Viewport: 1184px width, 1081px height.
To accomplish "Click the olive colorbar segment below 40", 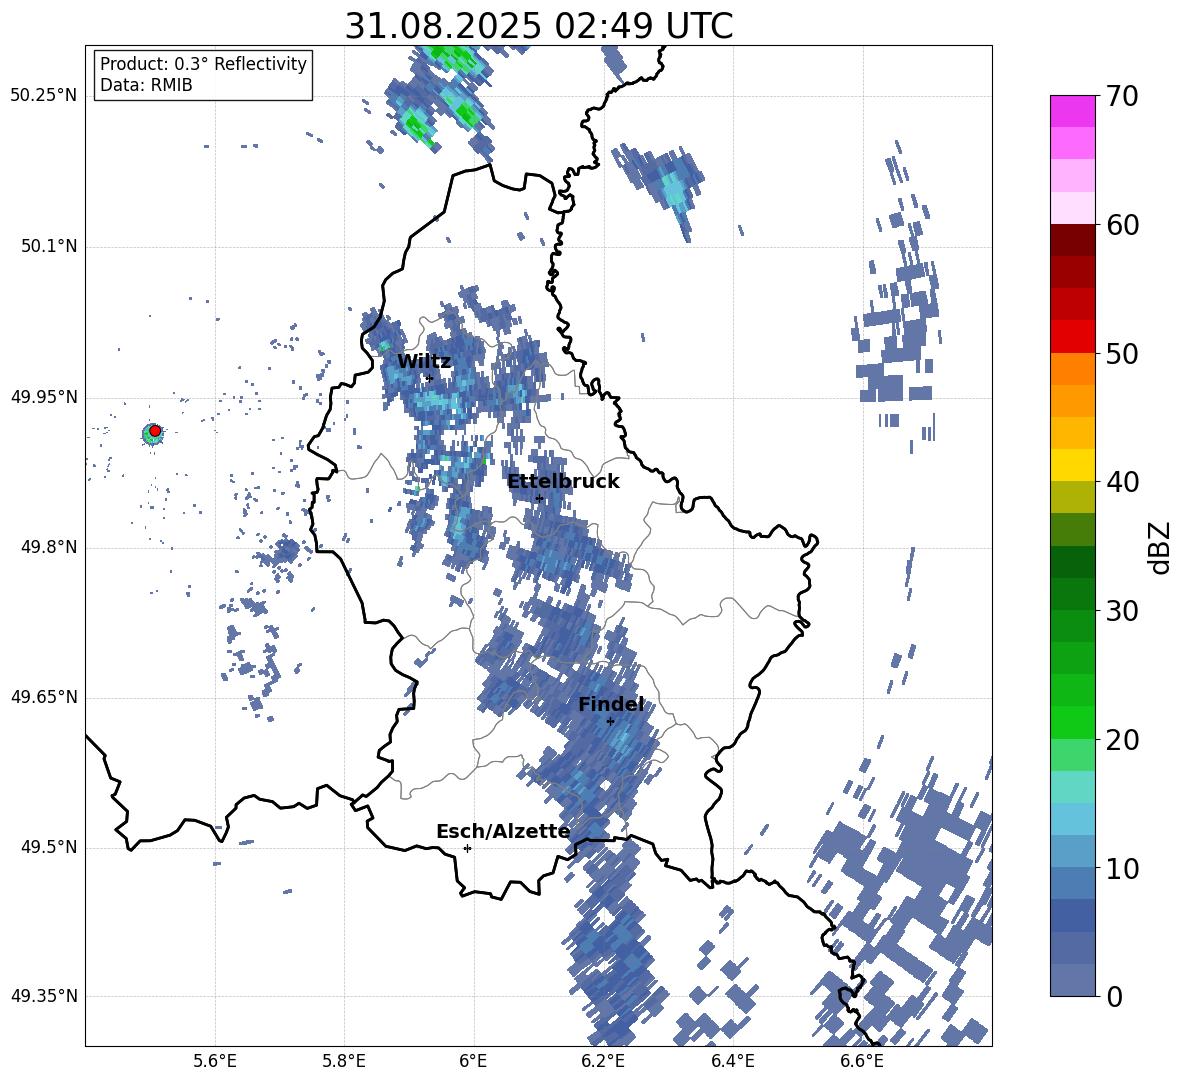I will [x=1072, y=497].
